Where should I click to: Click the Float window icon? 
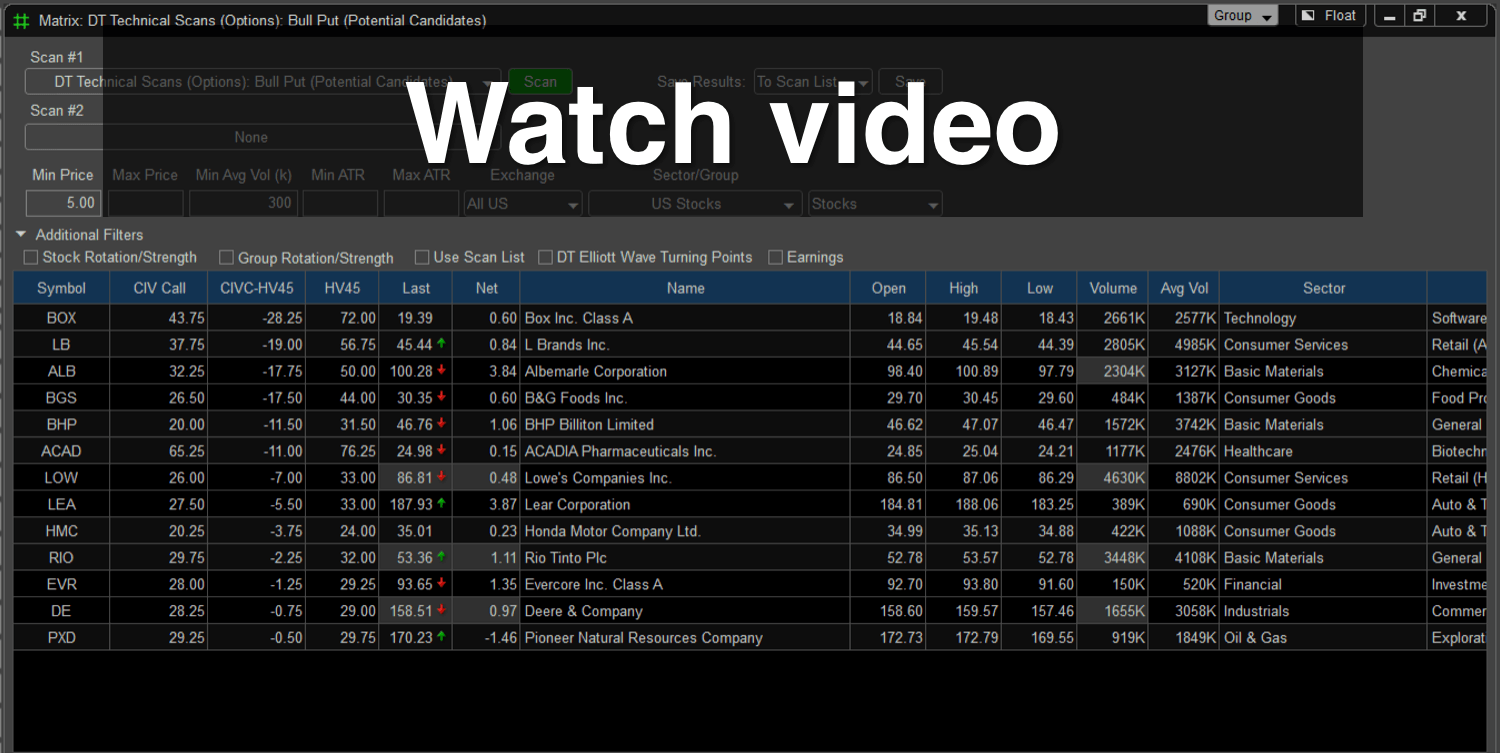(1309, 15)
